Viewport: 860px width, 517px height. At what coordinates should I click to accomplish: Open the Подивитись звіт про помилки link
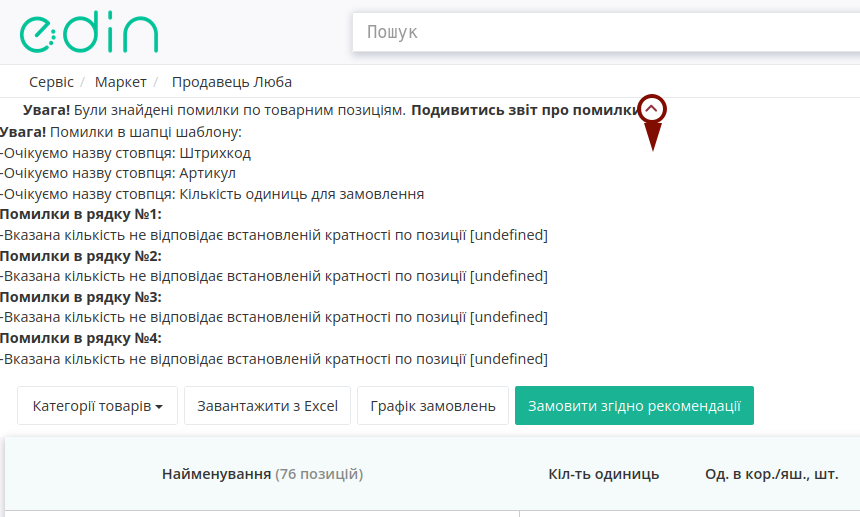pyautogui.click(x=525, y=110)
